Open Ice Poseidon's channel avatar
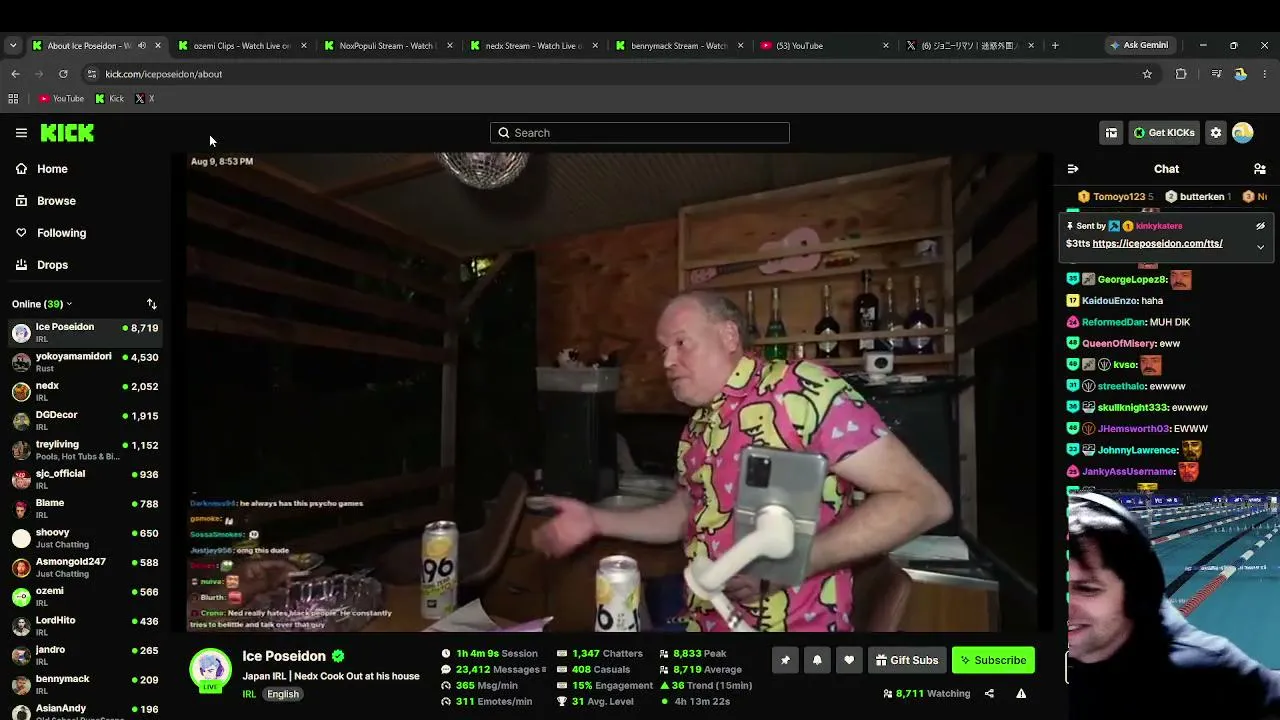 (210, 669)
